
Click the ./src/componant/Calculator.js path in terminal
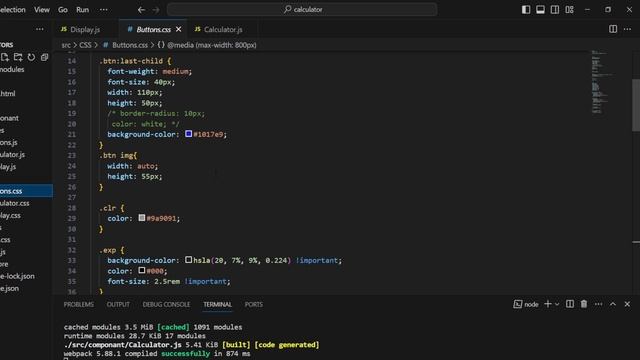click(x=123, y=345)
